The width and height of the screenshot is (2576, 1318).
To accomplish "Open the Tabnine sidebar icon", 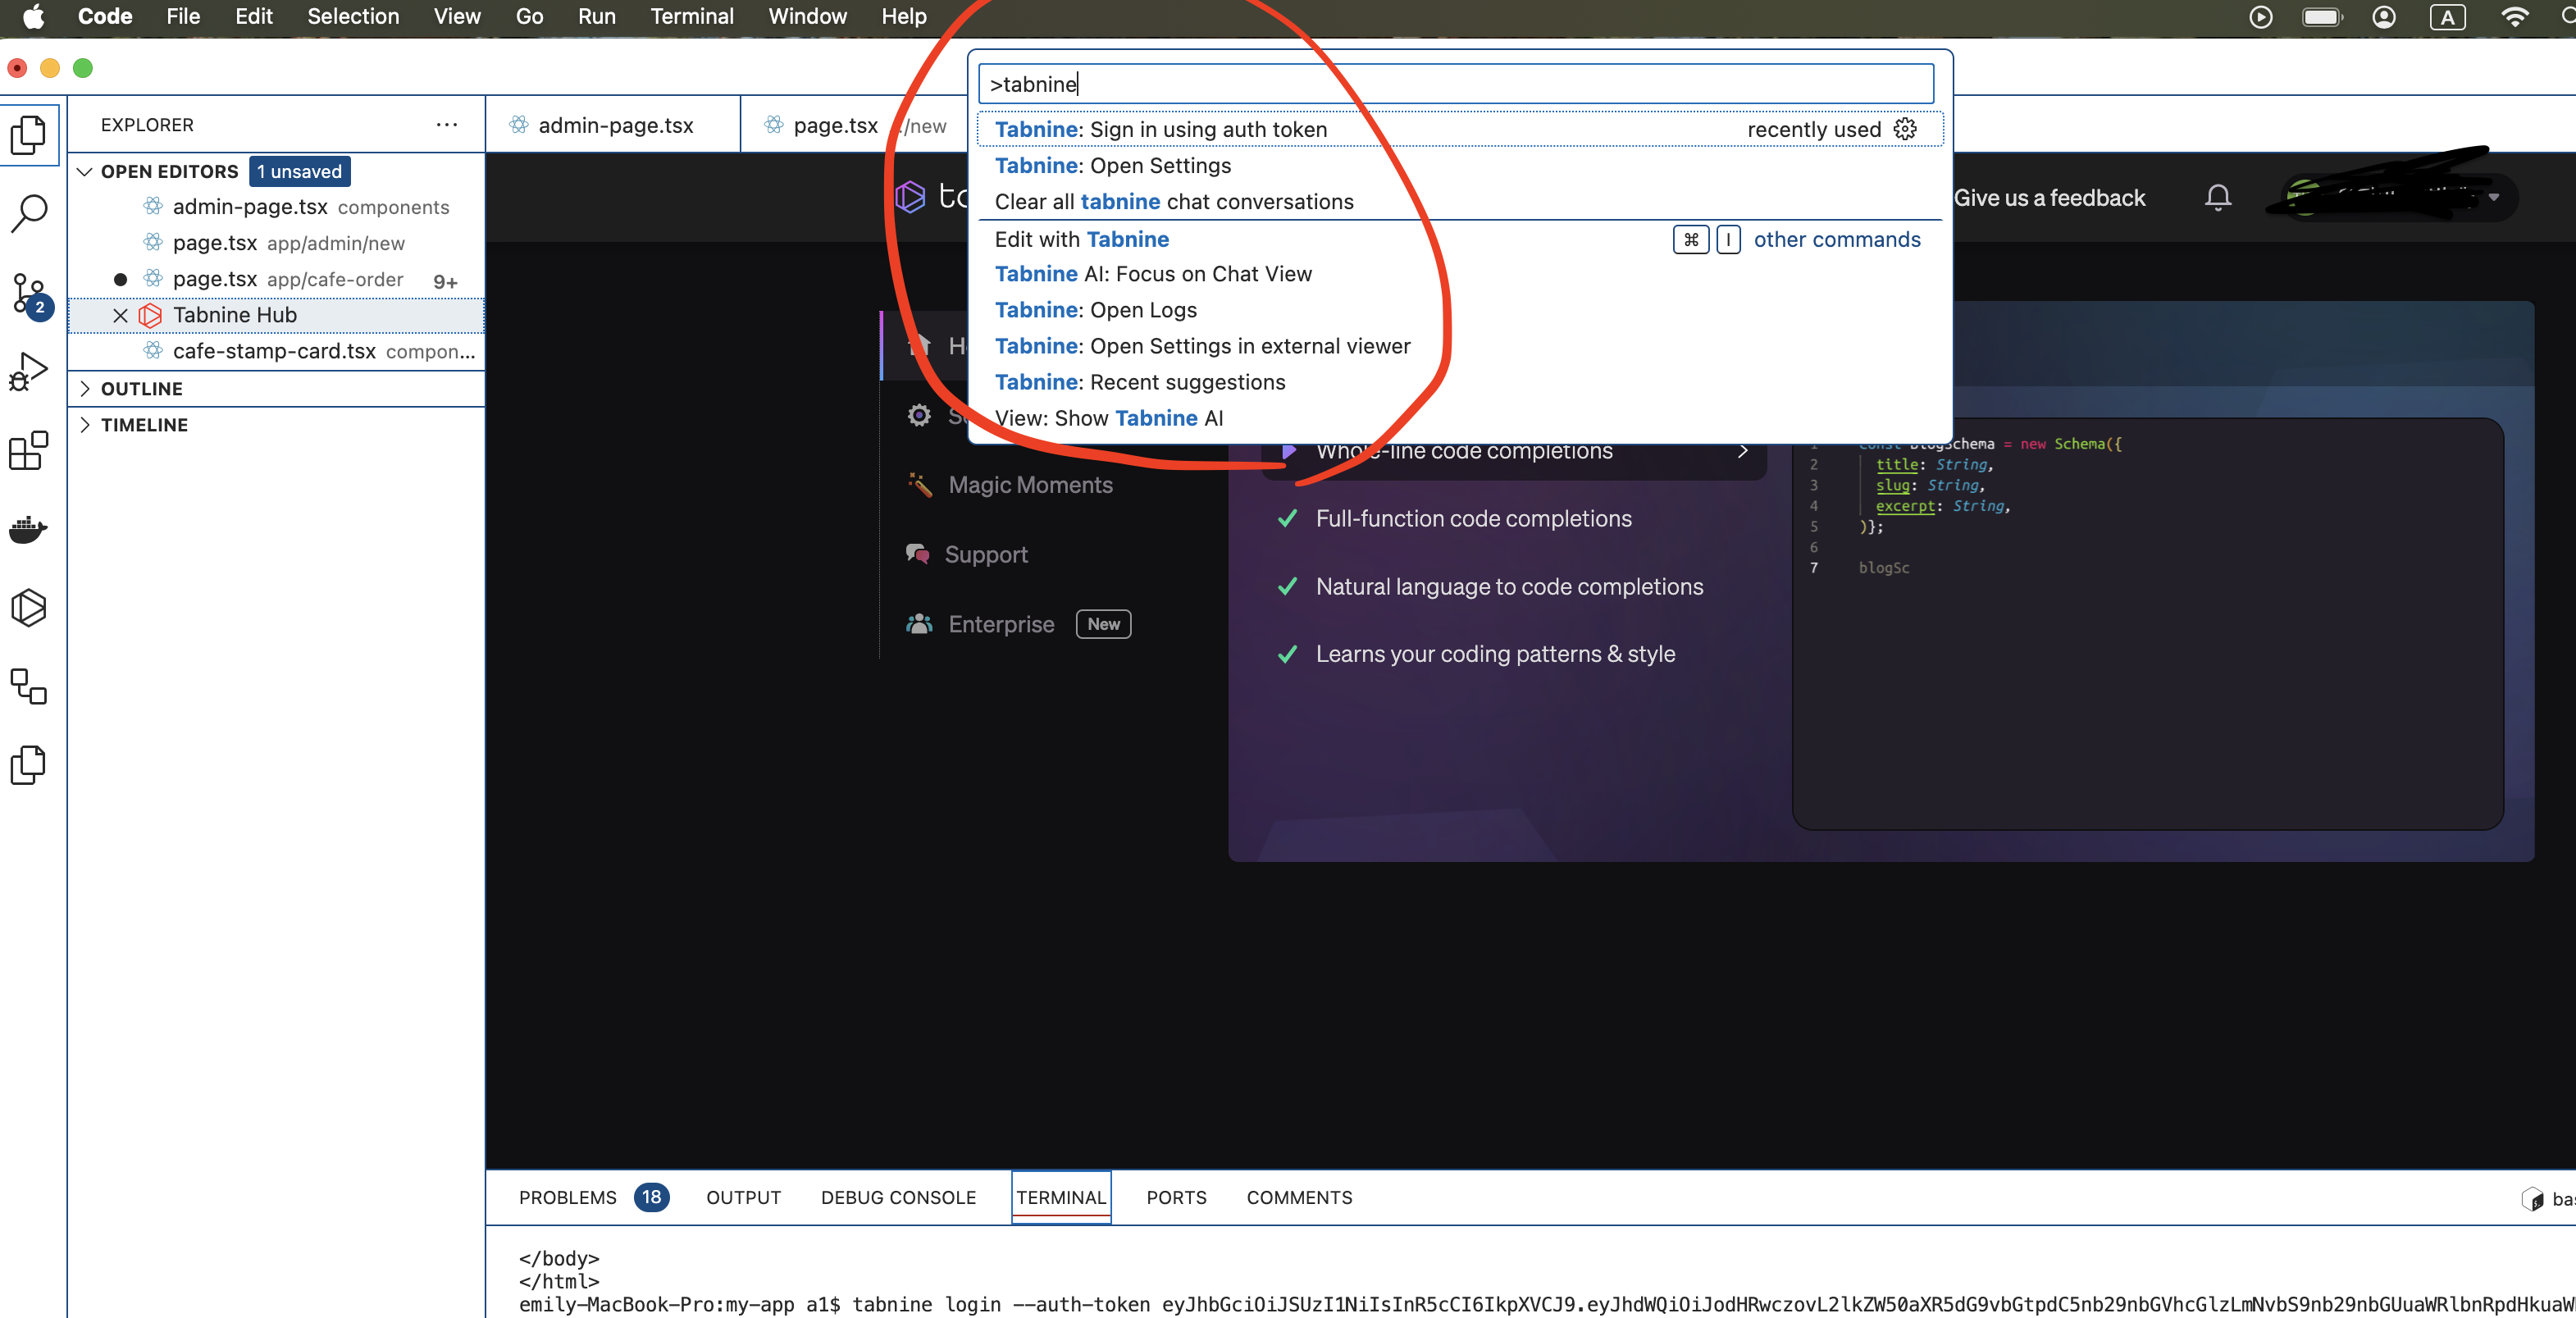I will pos(30,607).
